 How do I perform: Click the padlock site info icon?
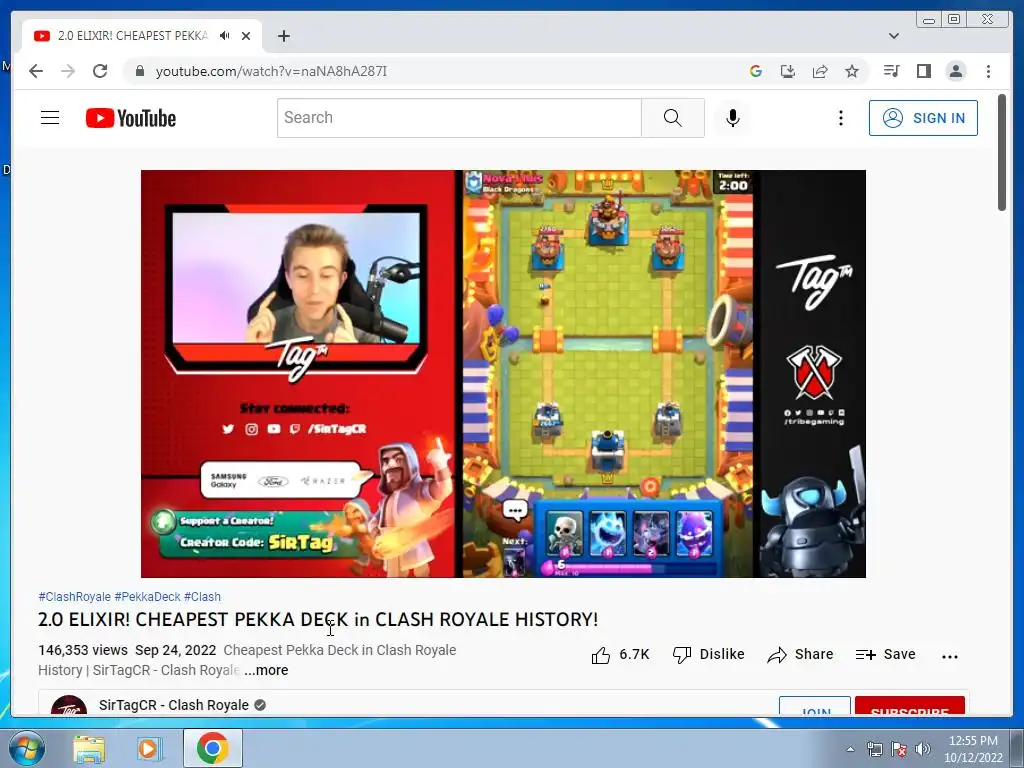pyautogui.click(x=139, y=71)
